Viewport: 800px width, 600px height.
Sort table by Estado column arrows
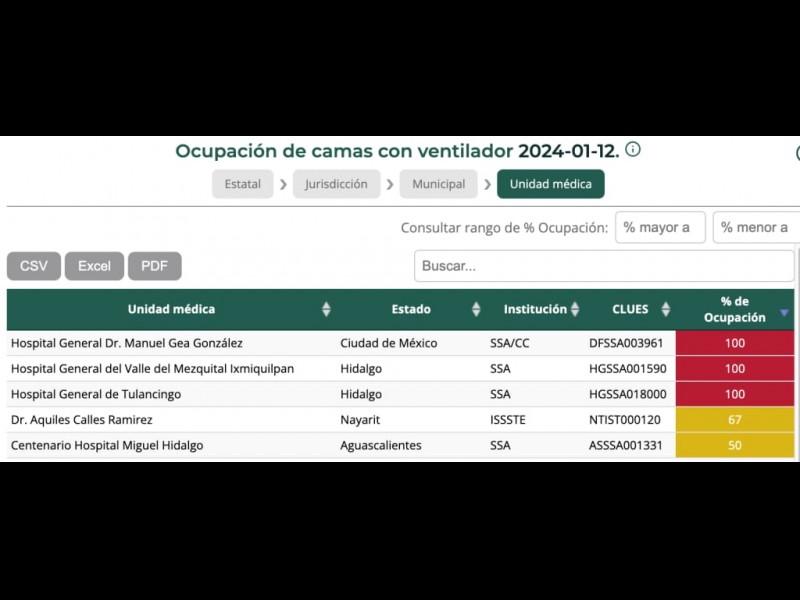pos(476,310)
